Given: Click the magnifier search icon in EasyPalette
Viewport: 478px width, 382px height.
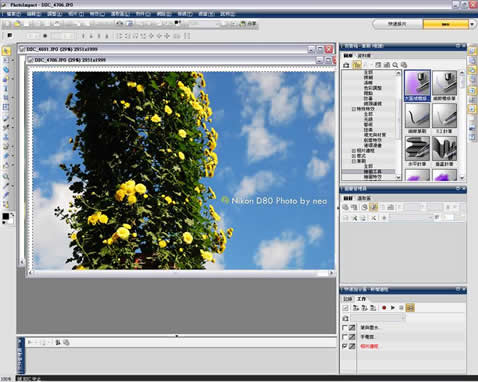Looking at the screenshot, I should (395, 65).
